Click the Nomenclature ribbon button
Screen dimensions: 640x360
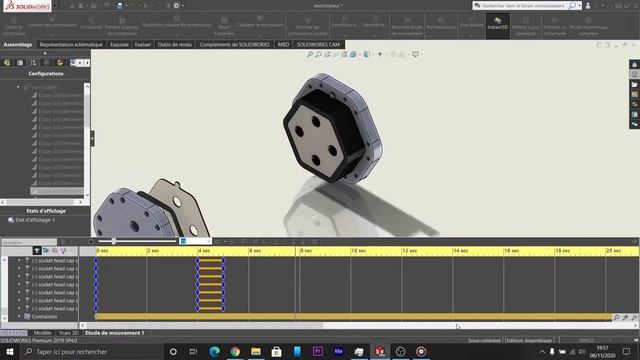441,24
